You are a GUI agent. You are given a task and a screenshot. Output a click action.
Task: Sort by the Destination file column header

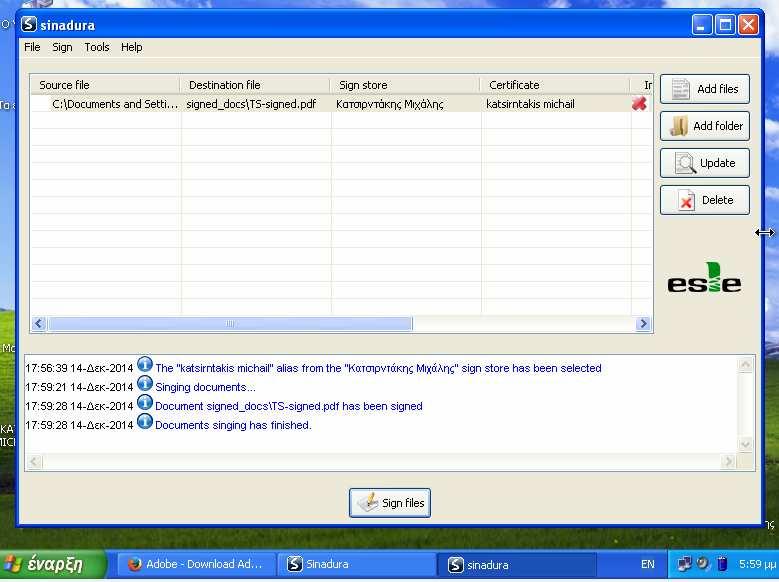[255, 85]
